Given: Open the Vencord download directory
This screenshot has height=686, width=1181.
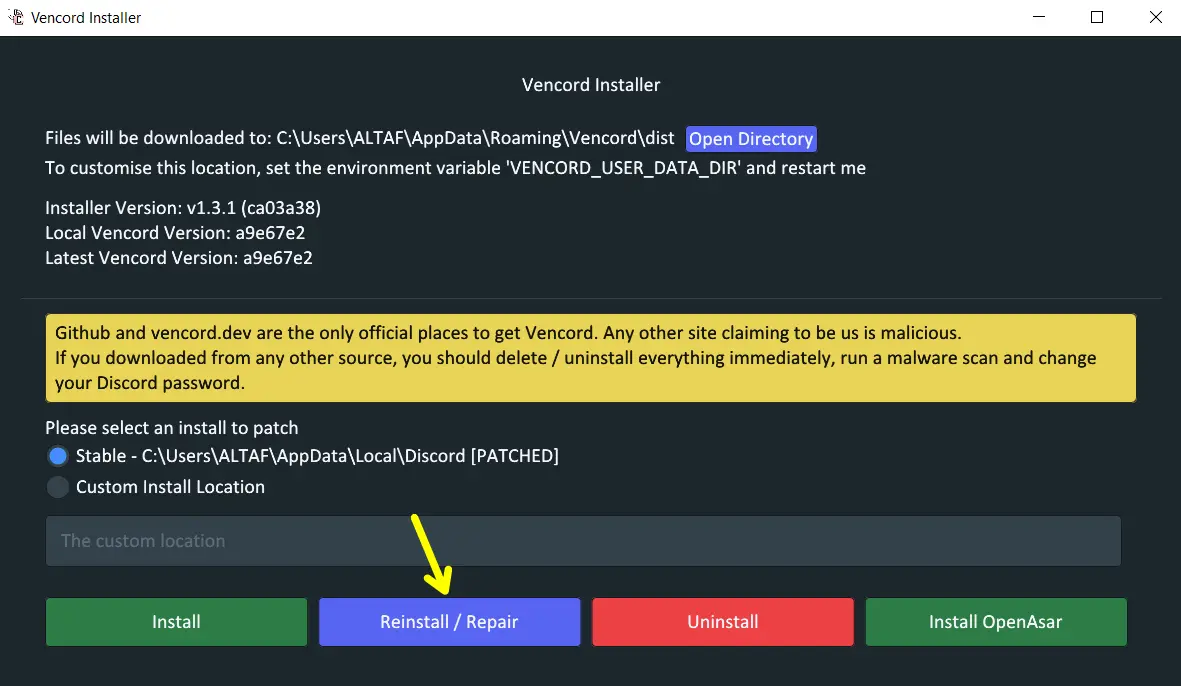Looking at the screenshot, I should (x=751, y=139).
